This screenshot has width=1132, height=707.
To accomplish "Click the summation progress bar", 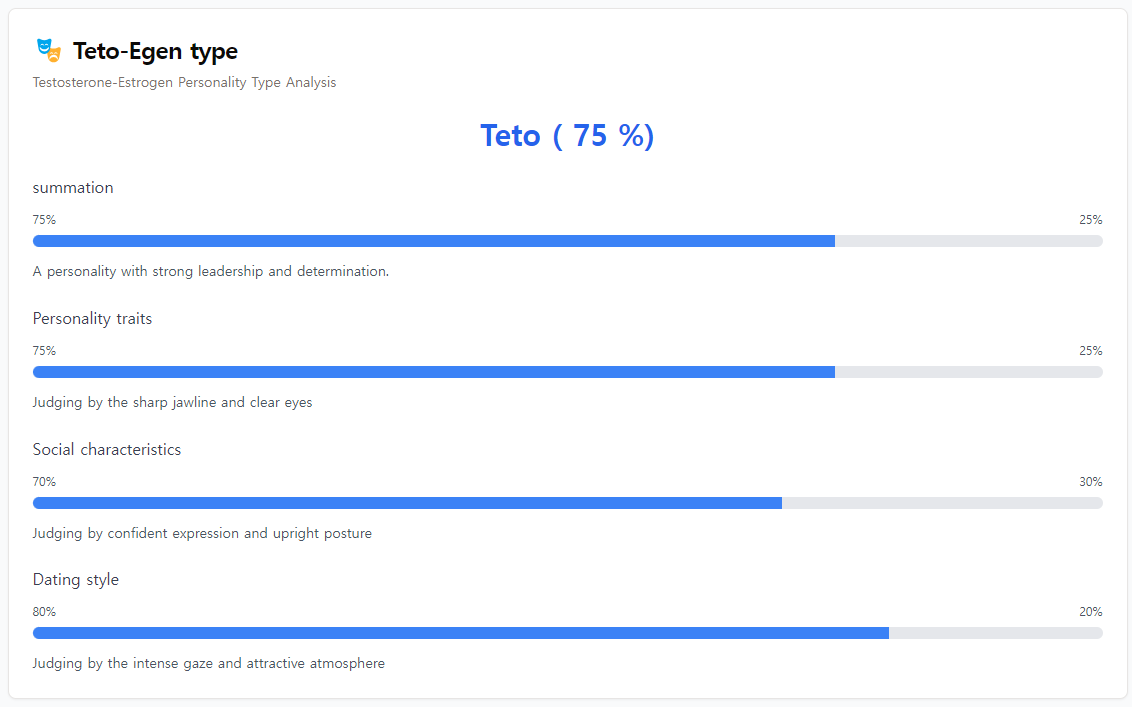I will [567, 241].
